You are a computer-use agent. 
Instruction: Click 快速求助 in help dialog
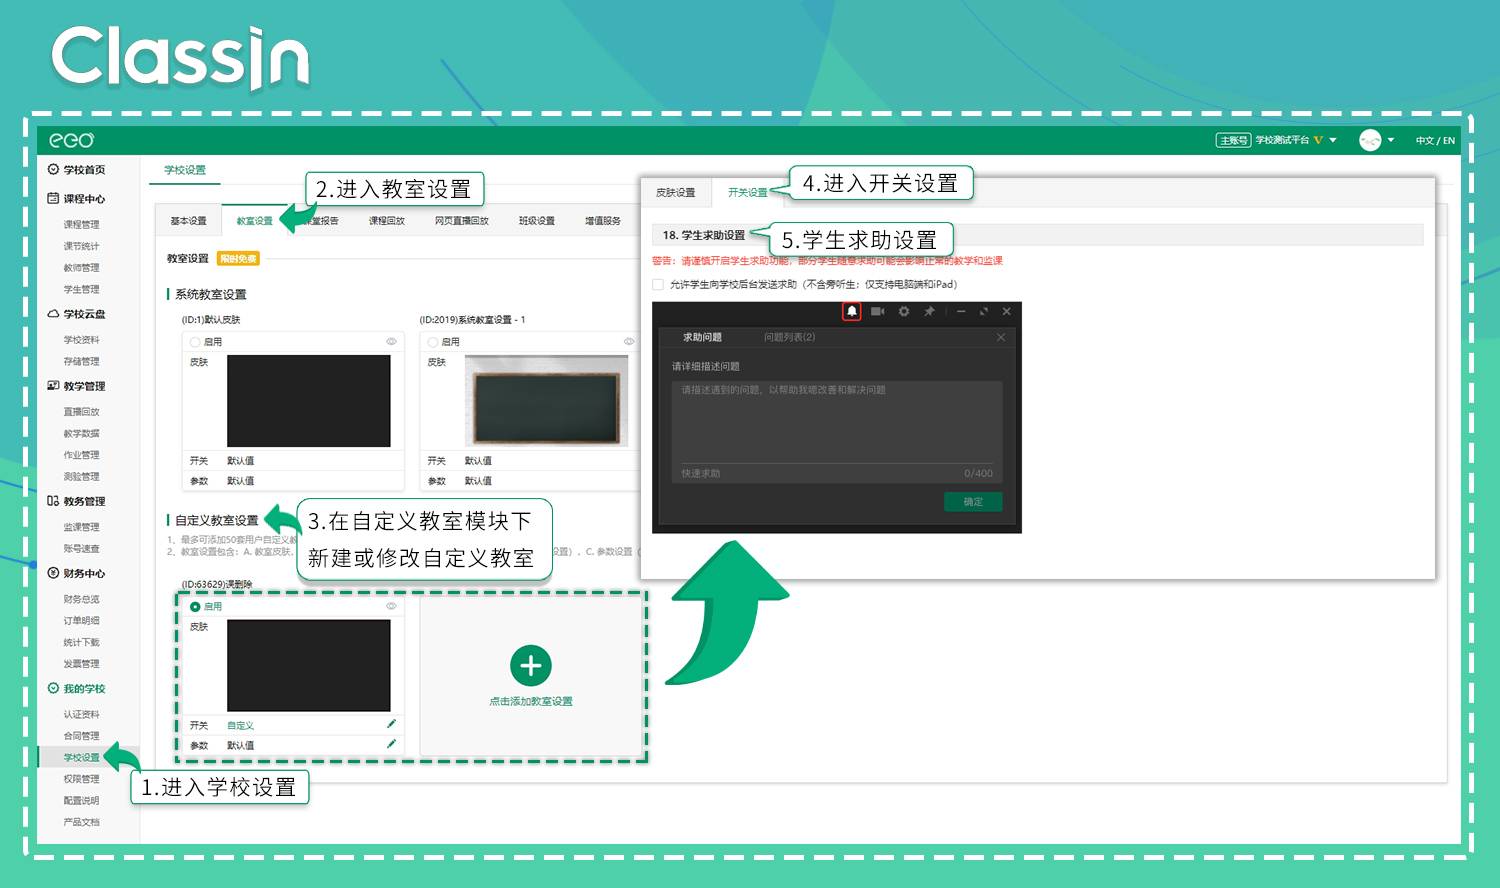click(x=701, y=474)
